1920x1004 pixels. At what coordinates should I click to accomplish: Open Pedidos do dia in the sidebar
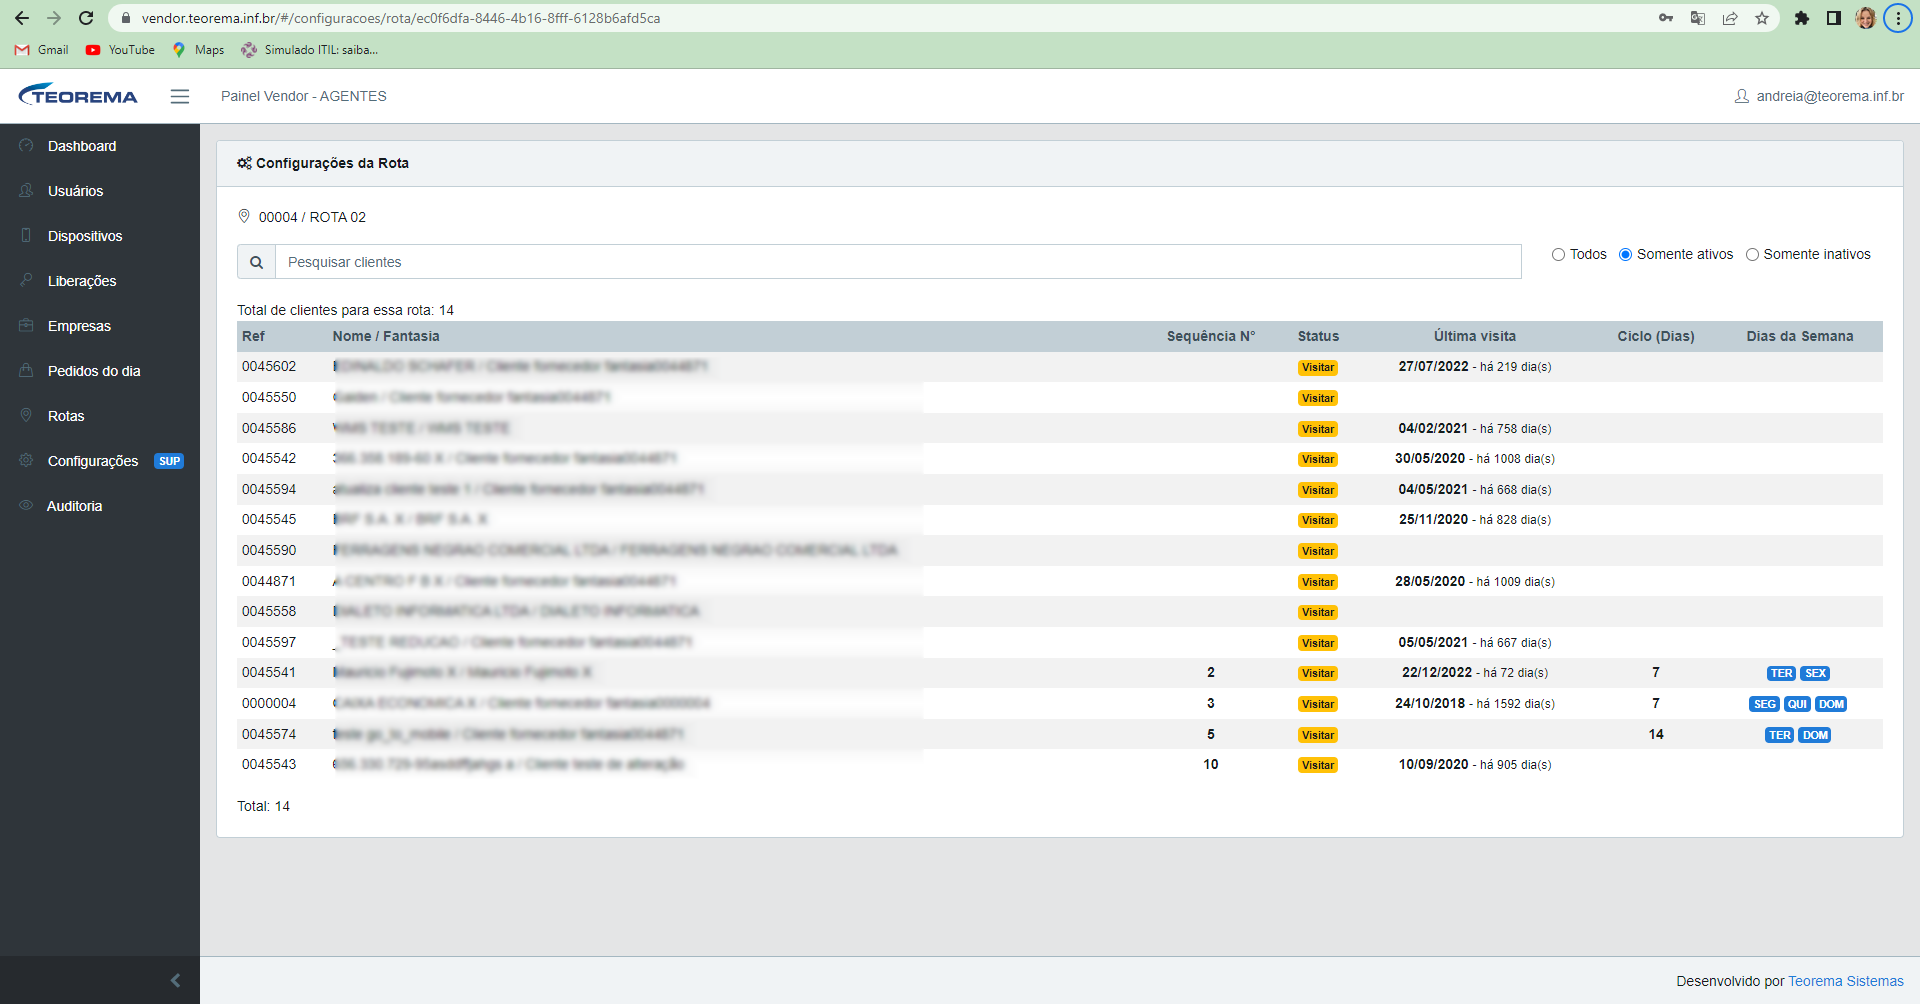click(100, 371)
